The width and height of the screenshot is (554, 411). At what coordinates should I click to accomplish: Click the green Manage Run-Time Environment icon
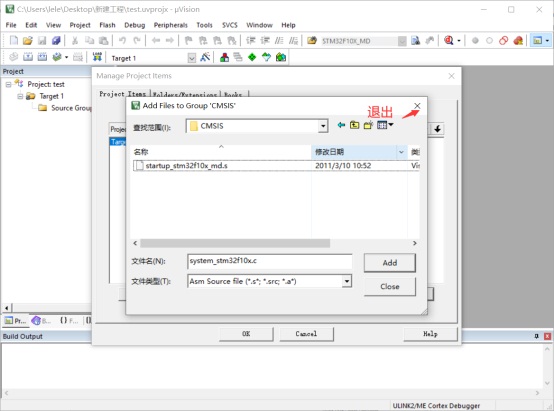pos(252,57)
